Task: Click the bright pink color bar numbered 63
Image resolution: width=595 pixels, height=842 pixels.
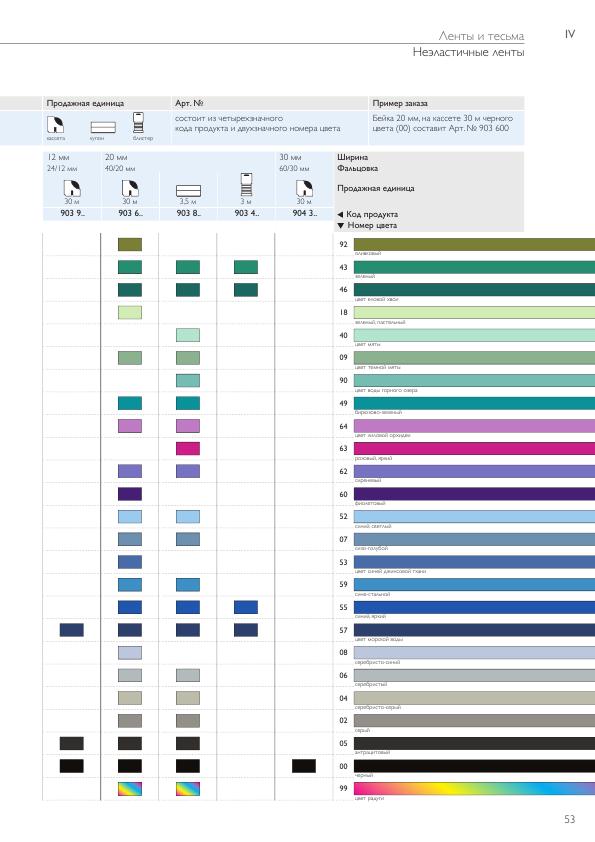Action: click(x=474, y=448)
